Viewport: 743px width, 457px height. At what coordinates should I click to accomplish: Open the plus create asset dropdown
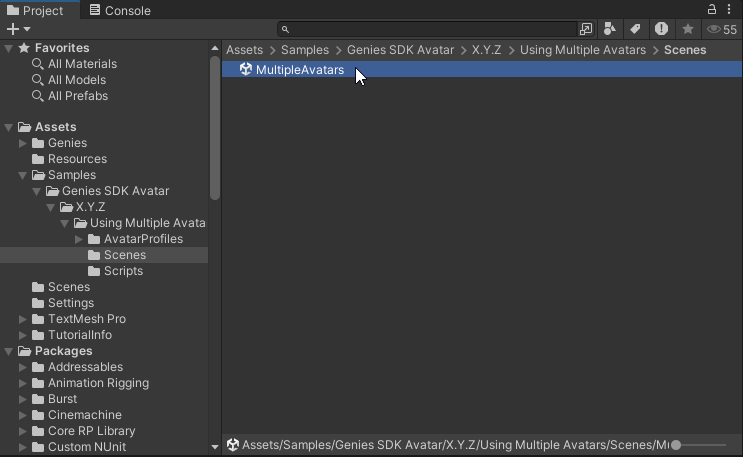point(19,29)
